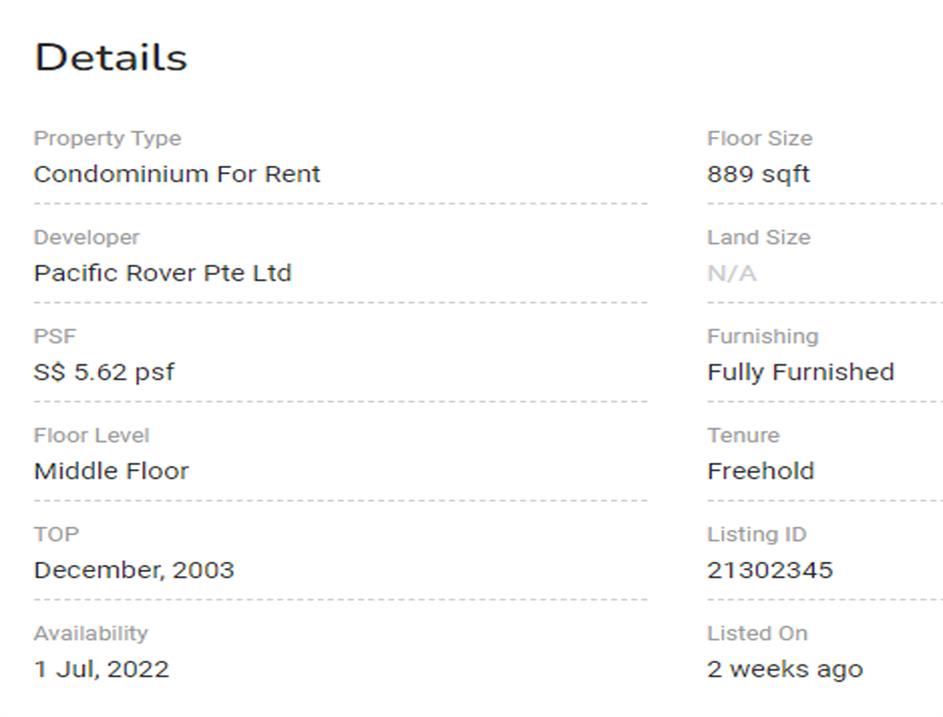The width and height of the screenshot is (943, 717).
Task: Click the Listed On label
Action: (x=757, y=633)
